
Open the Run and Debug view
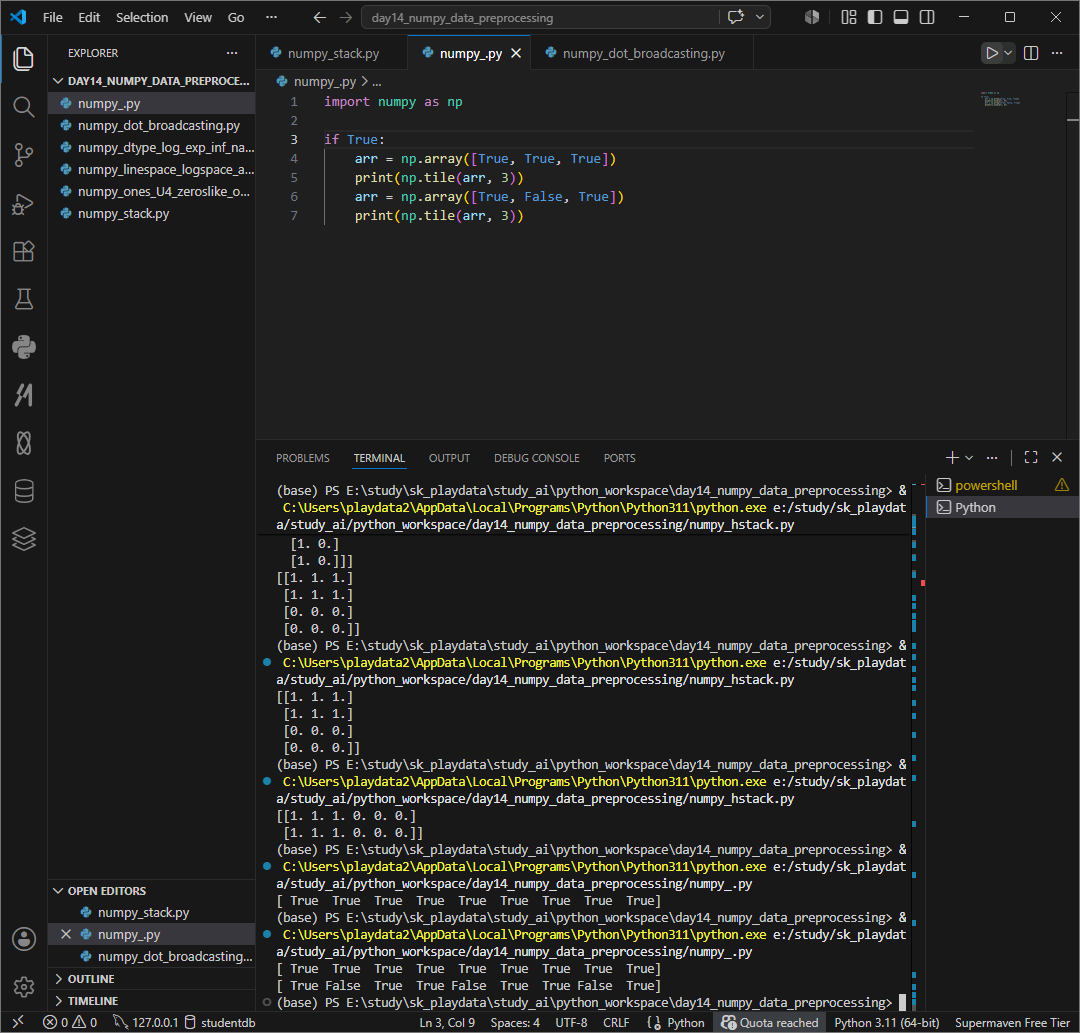click(23, 204)
